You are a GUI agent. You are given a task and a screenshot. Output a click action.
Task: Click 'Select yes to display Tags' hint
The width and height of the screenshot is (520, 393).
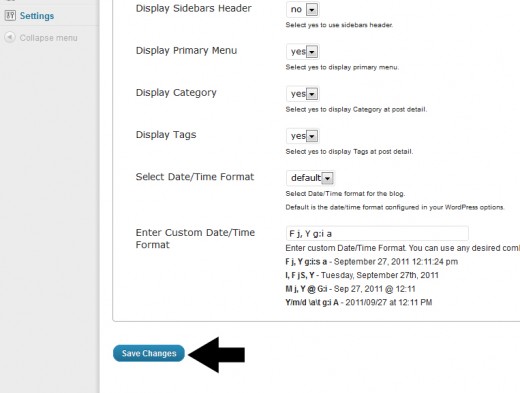coord(349,152)
